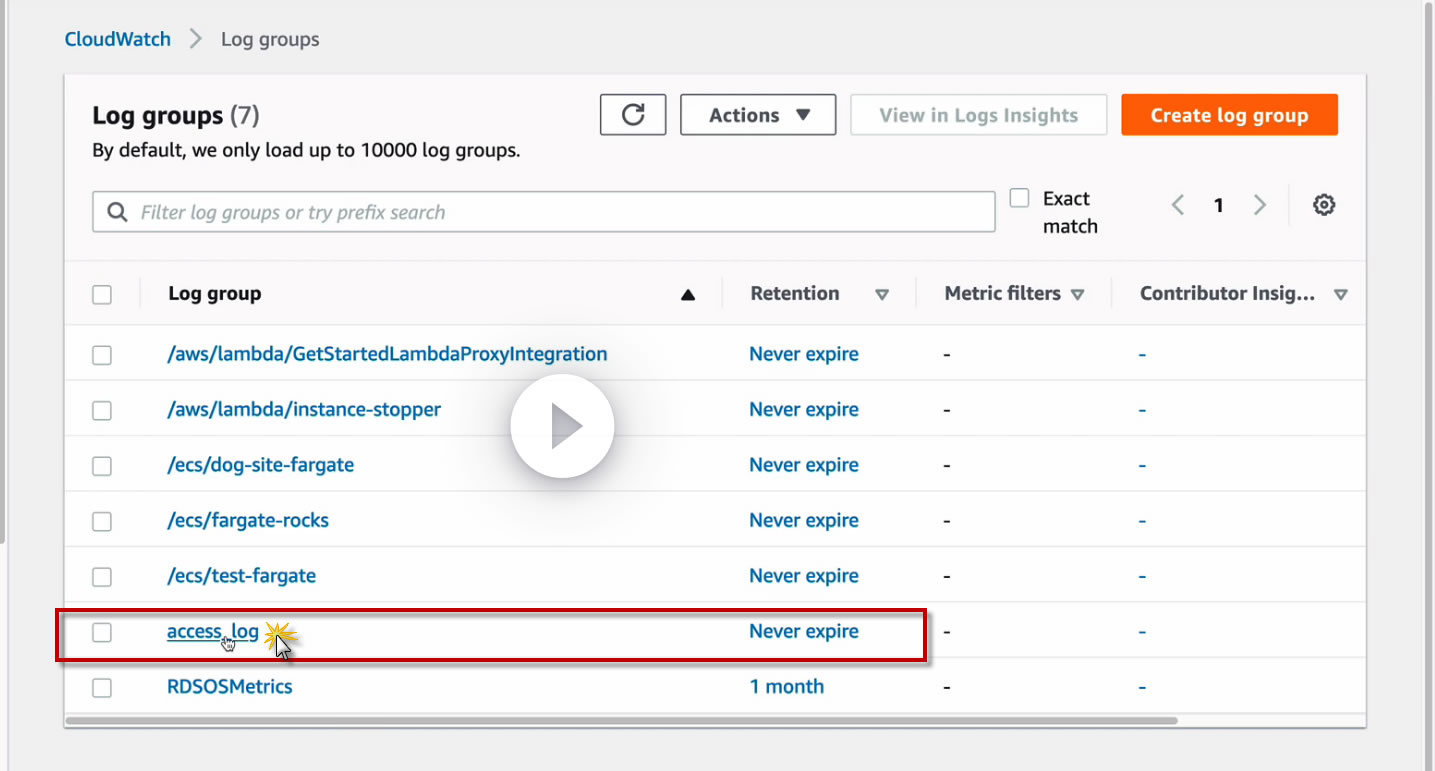Click the refresh log groups icon

633,115
